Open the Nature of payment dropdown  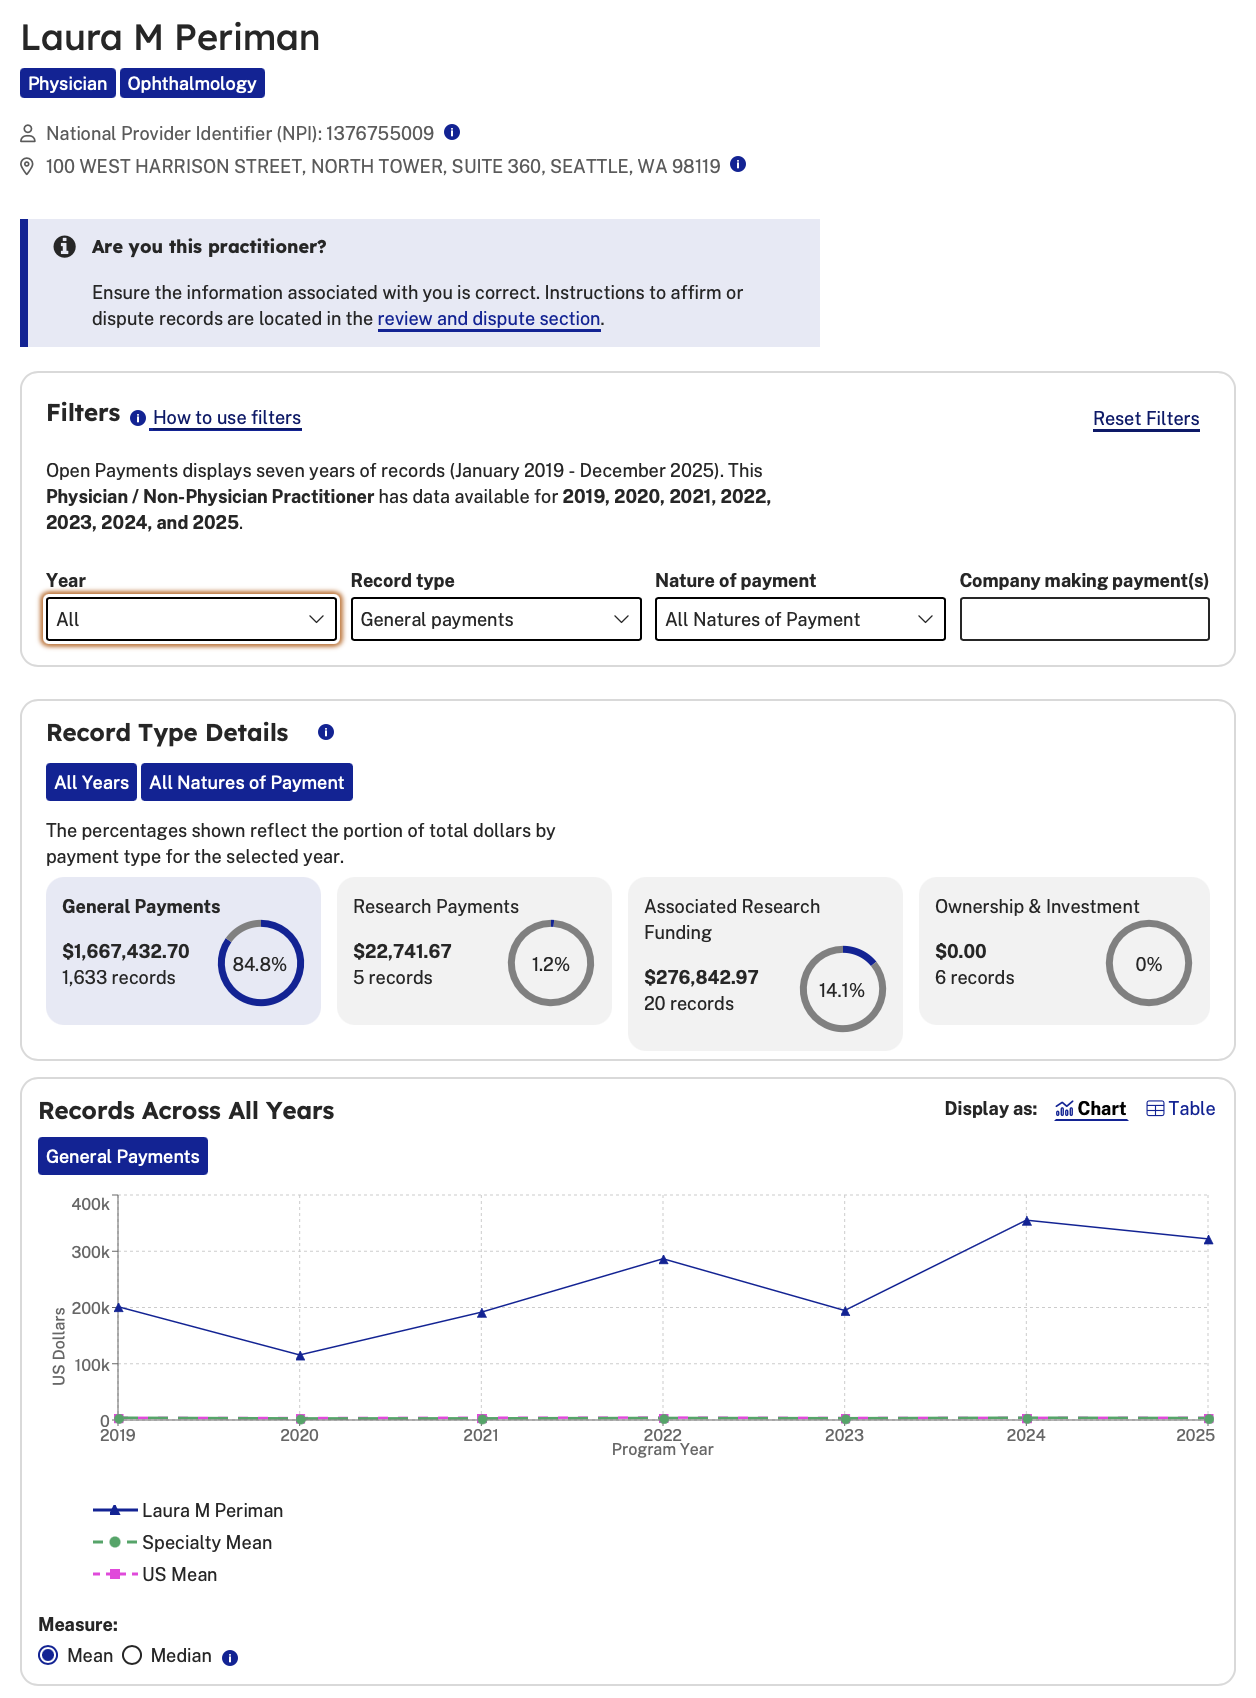click(x=800, y=619)
